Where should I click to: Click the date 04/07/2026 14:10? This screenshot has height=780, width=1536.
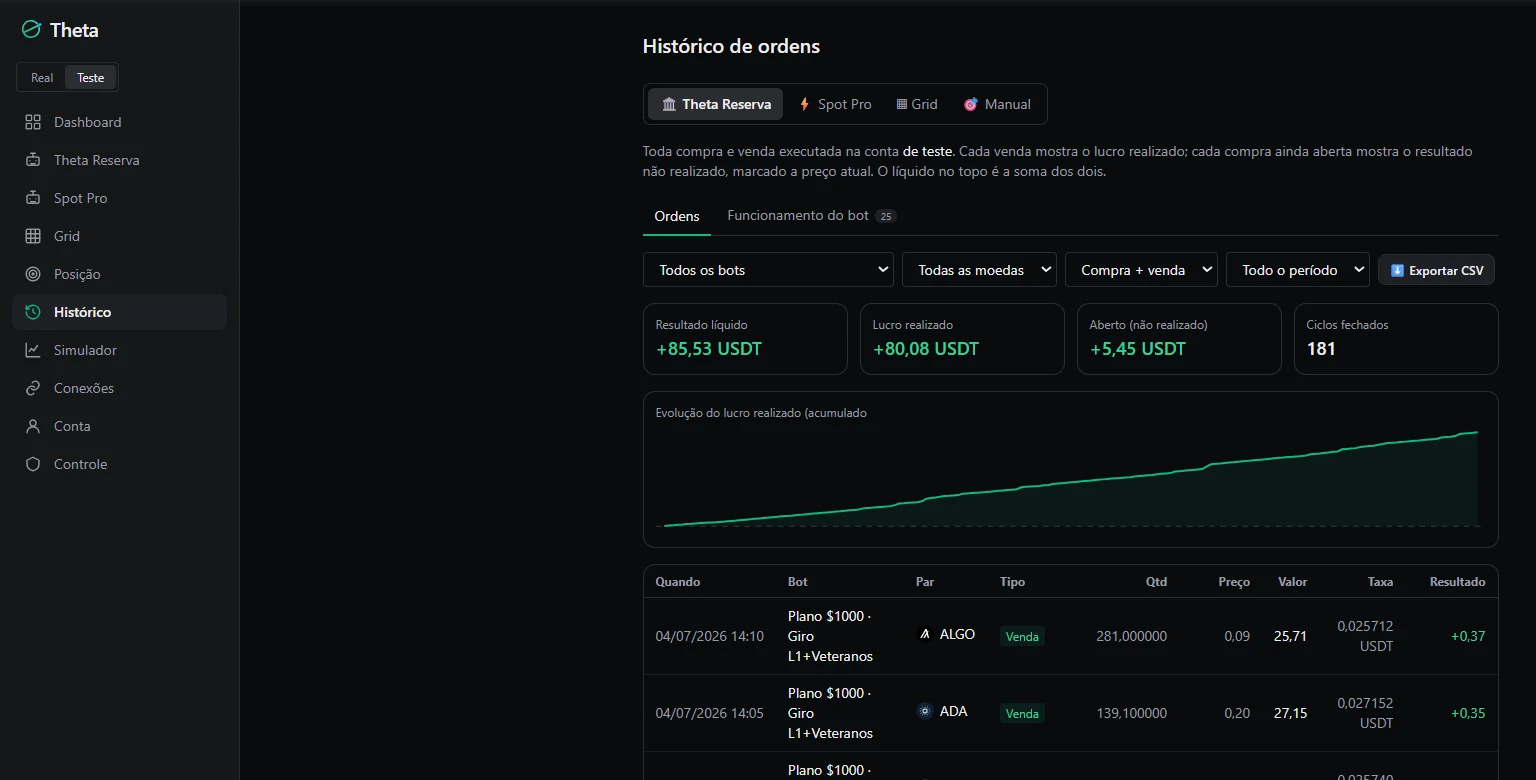709,636
